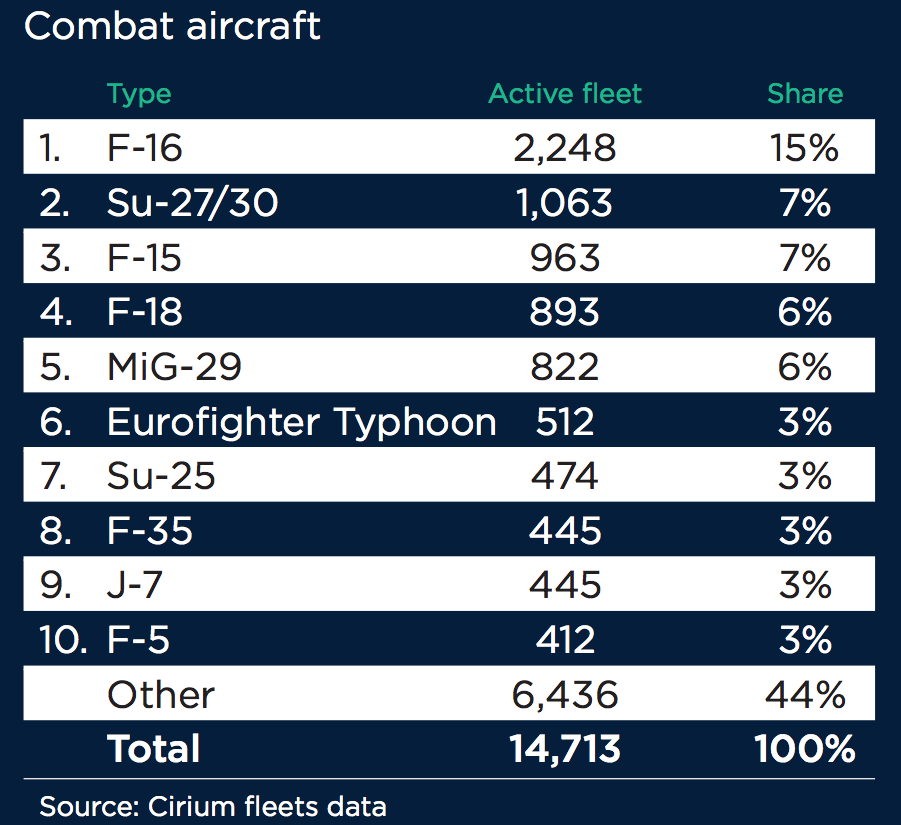Select the F-5 row label
This screenshot has height=825, width=901.
coord(138,640)
